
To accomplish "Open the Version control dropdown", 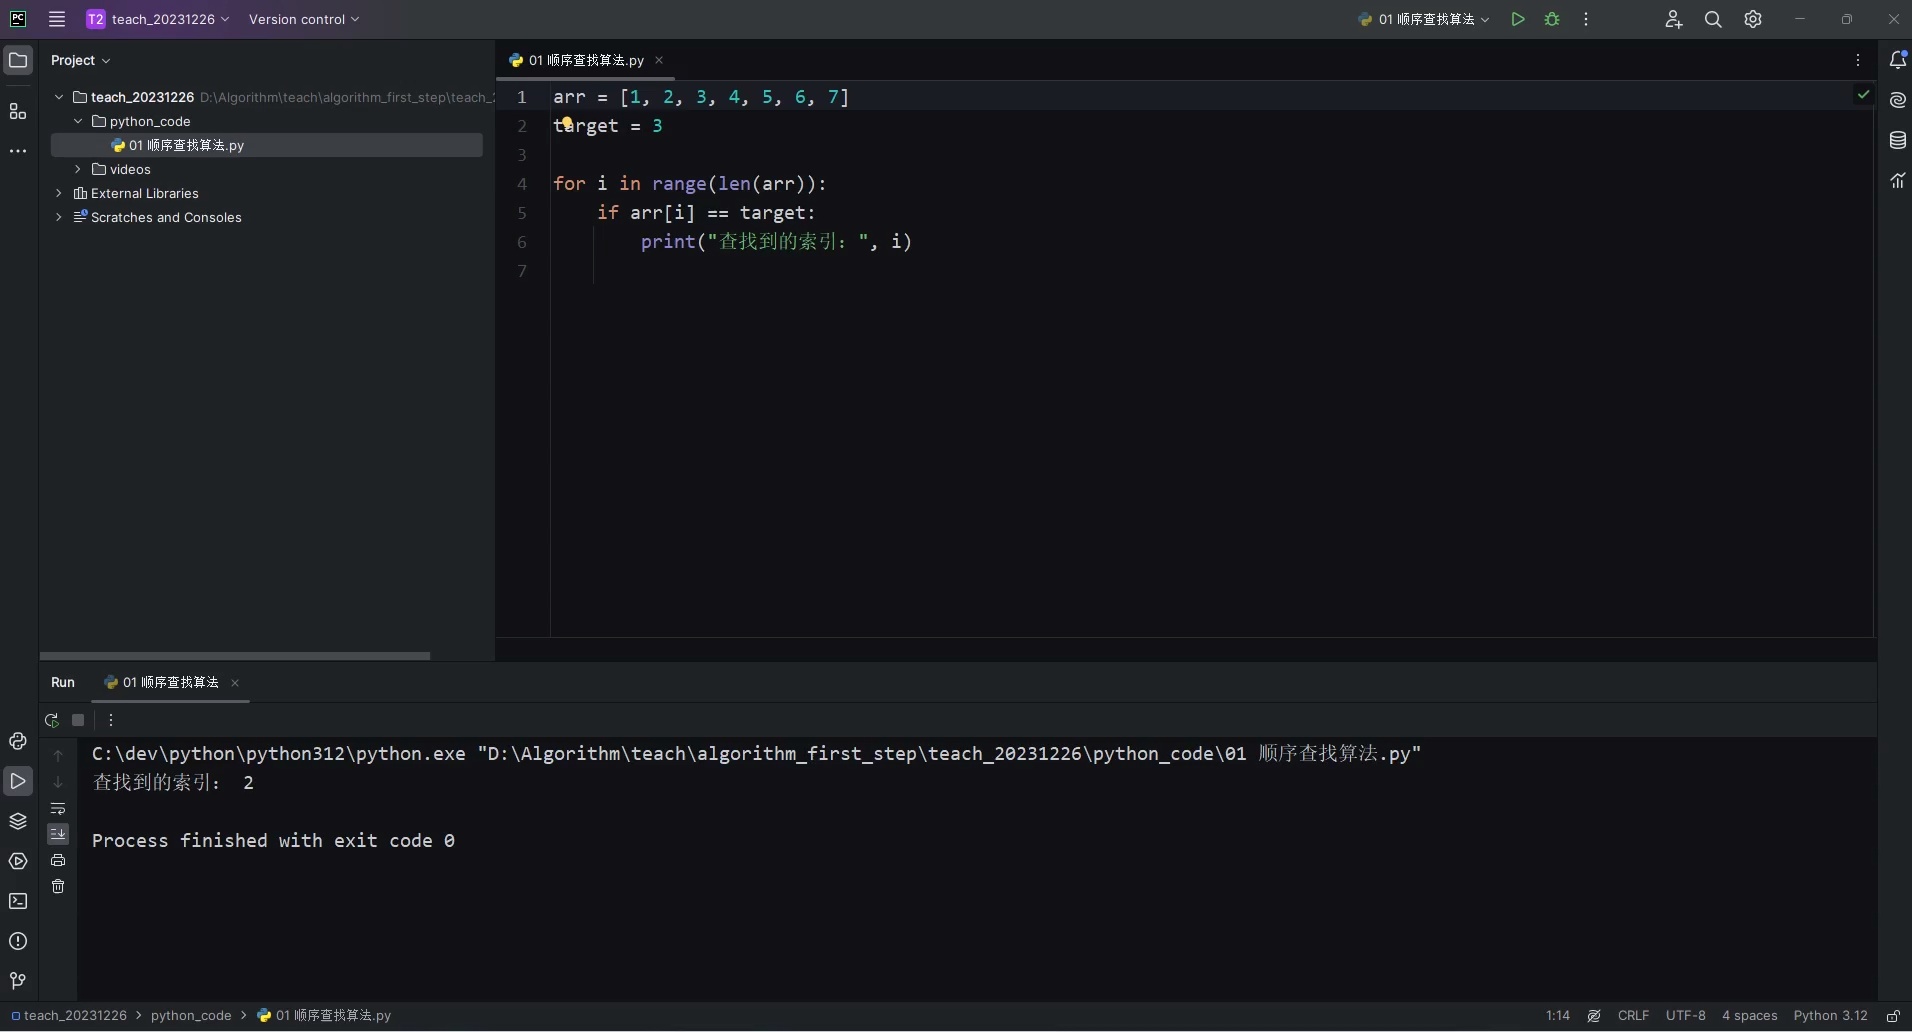I will tap(303, 19).
